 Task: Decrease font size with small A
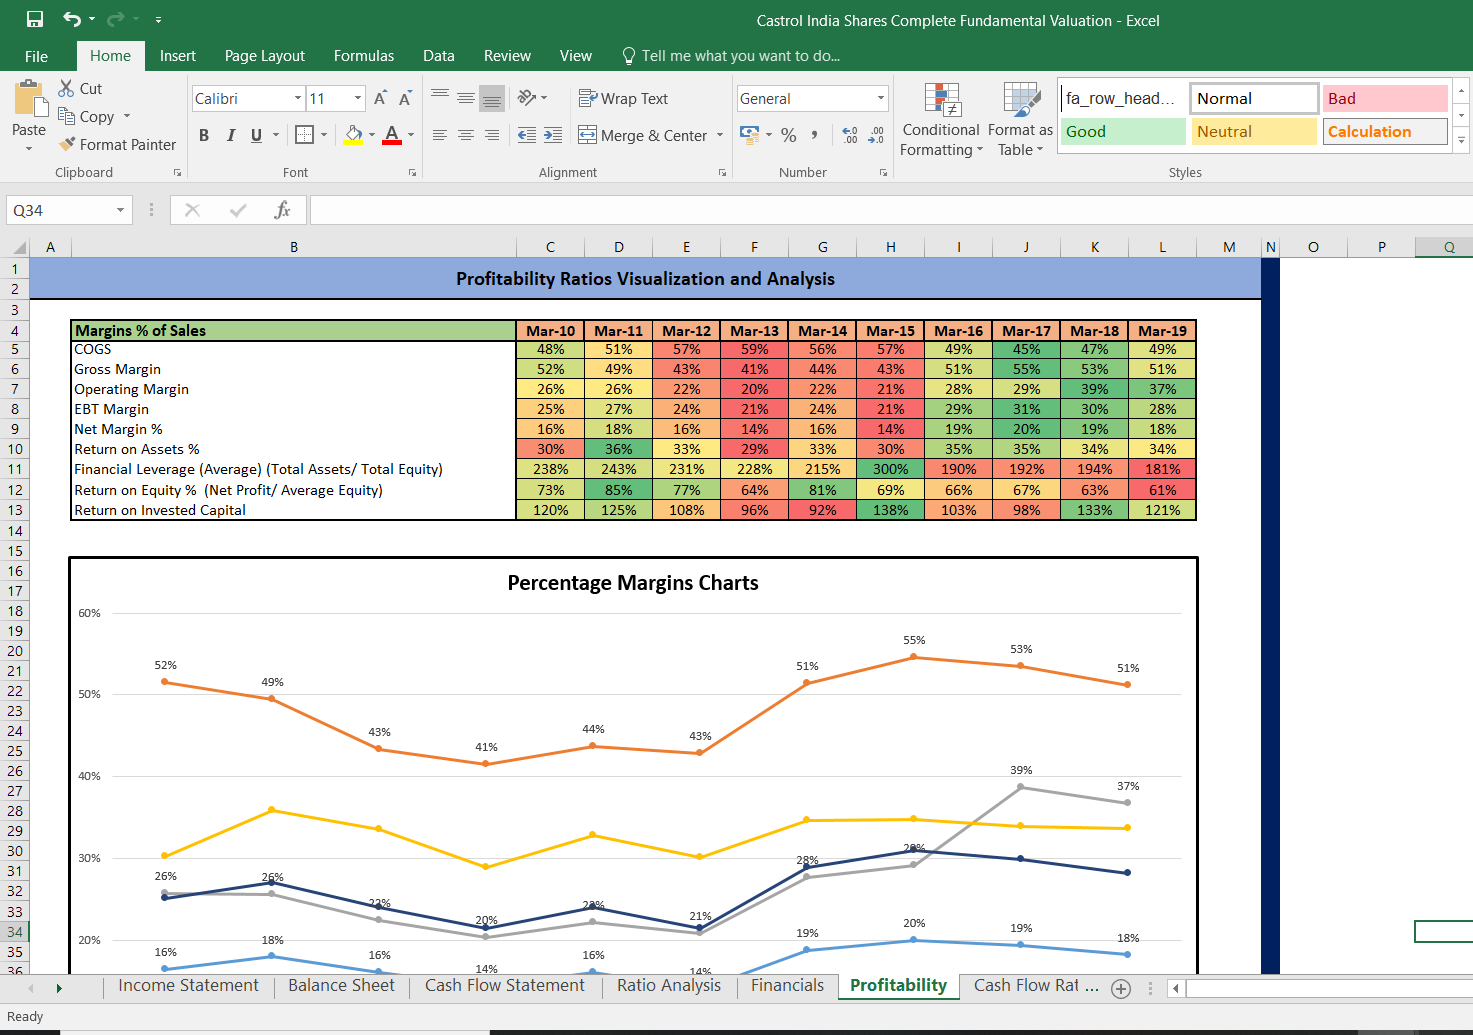405,98
